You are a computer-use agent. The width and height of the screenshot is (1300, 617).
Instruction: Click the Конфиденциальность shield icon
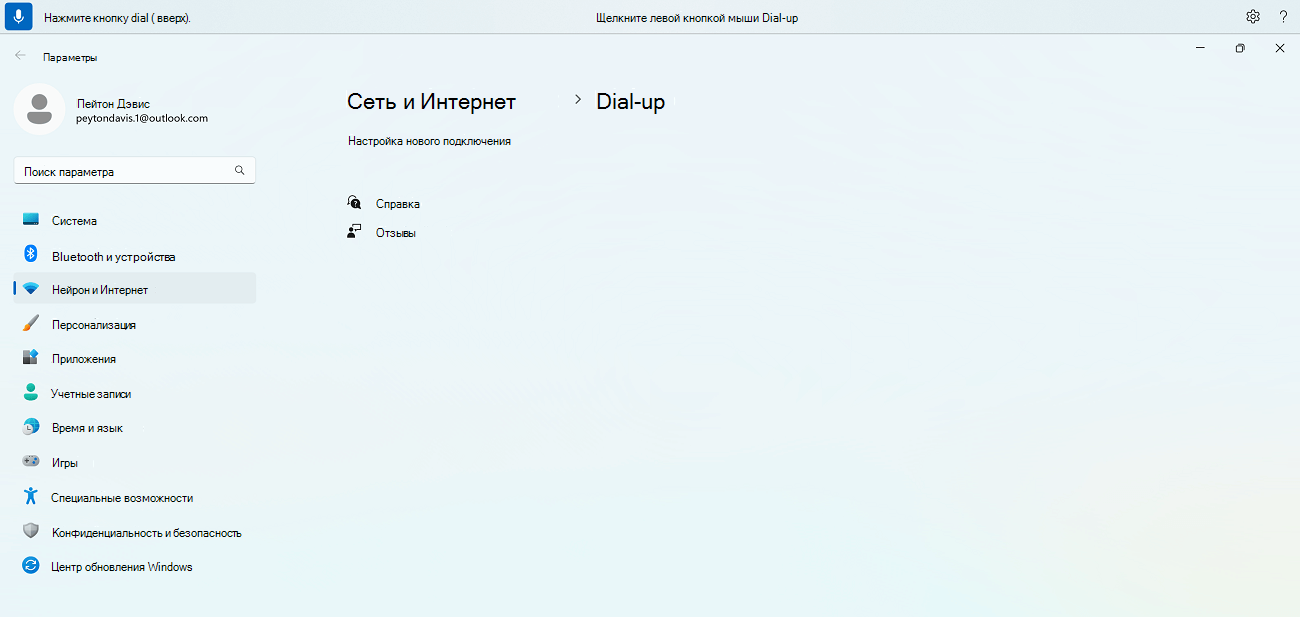click(31, 531)
